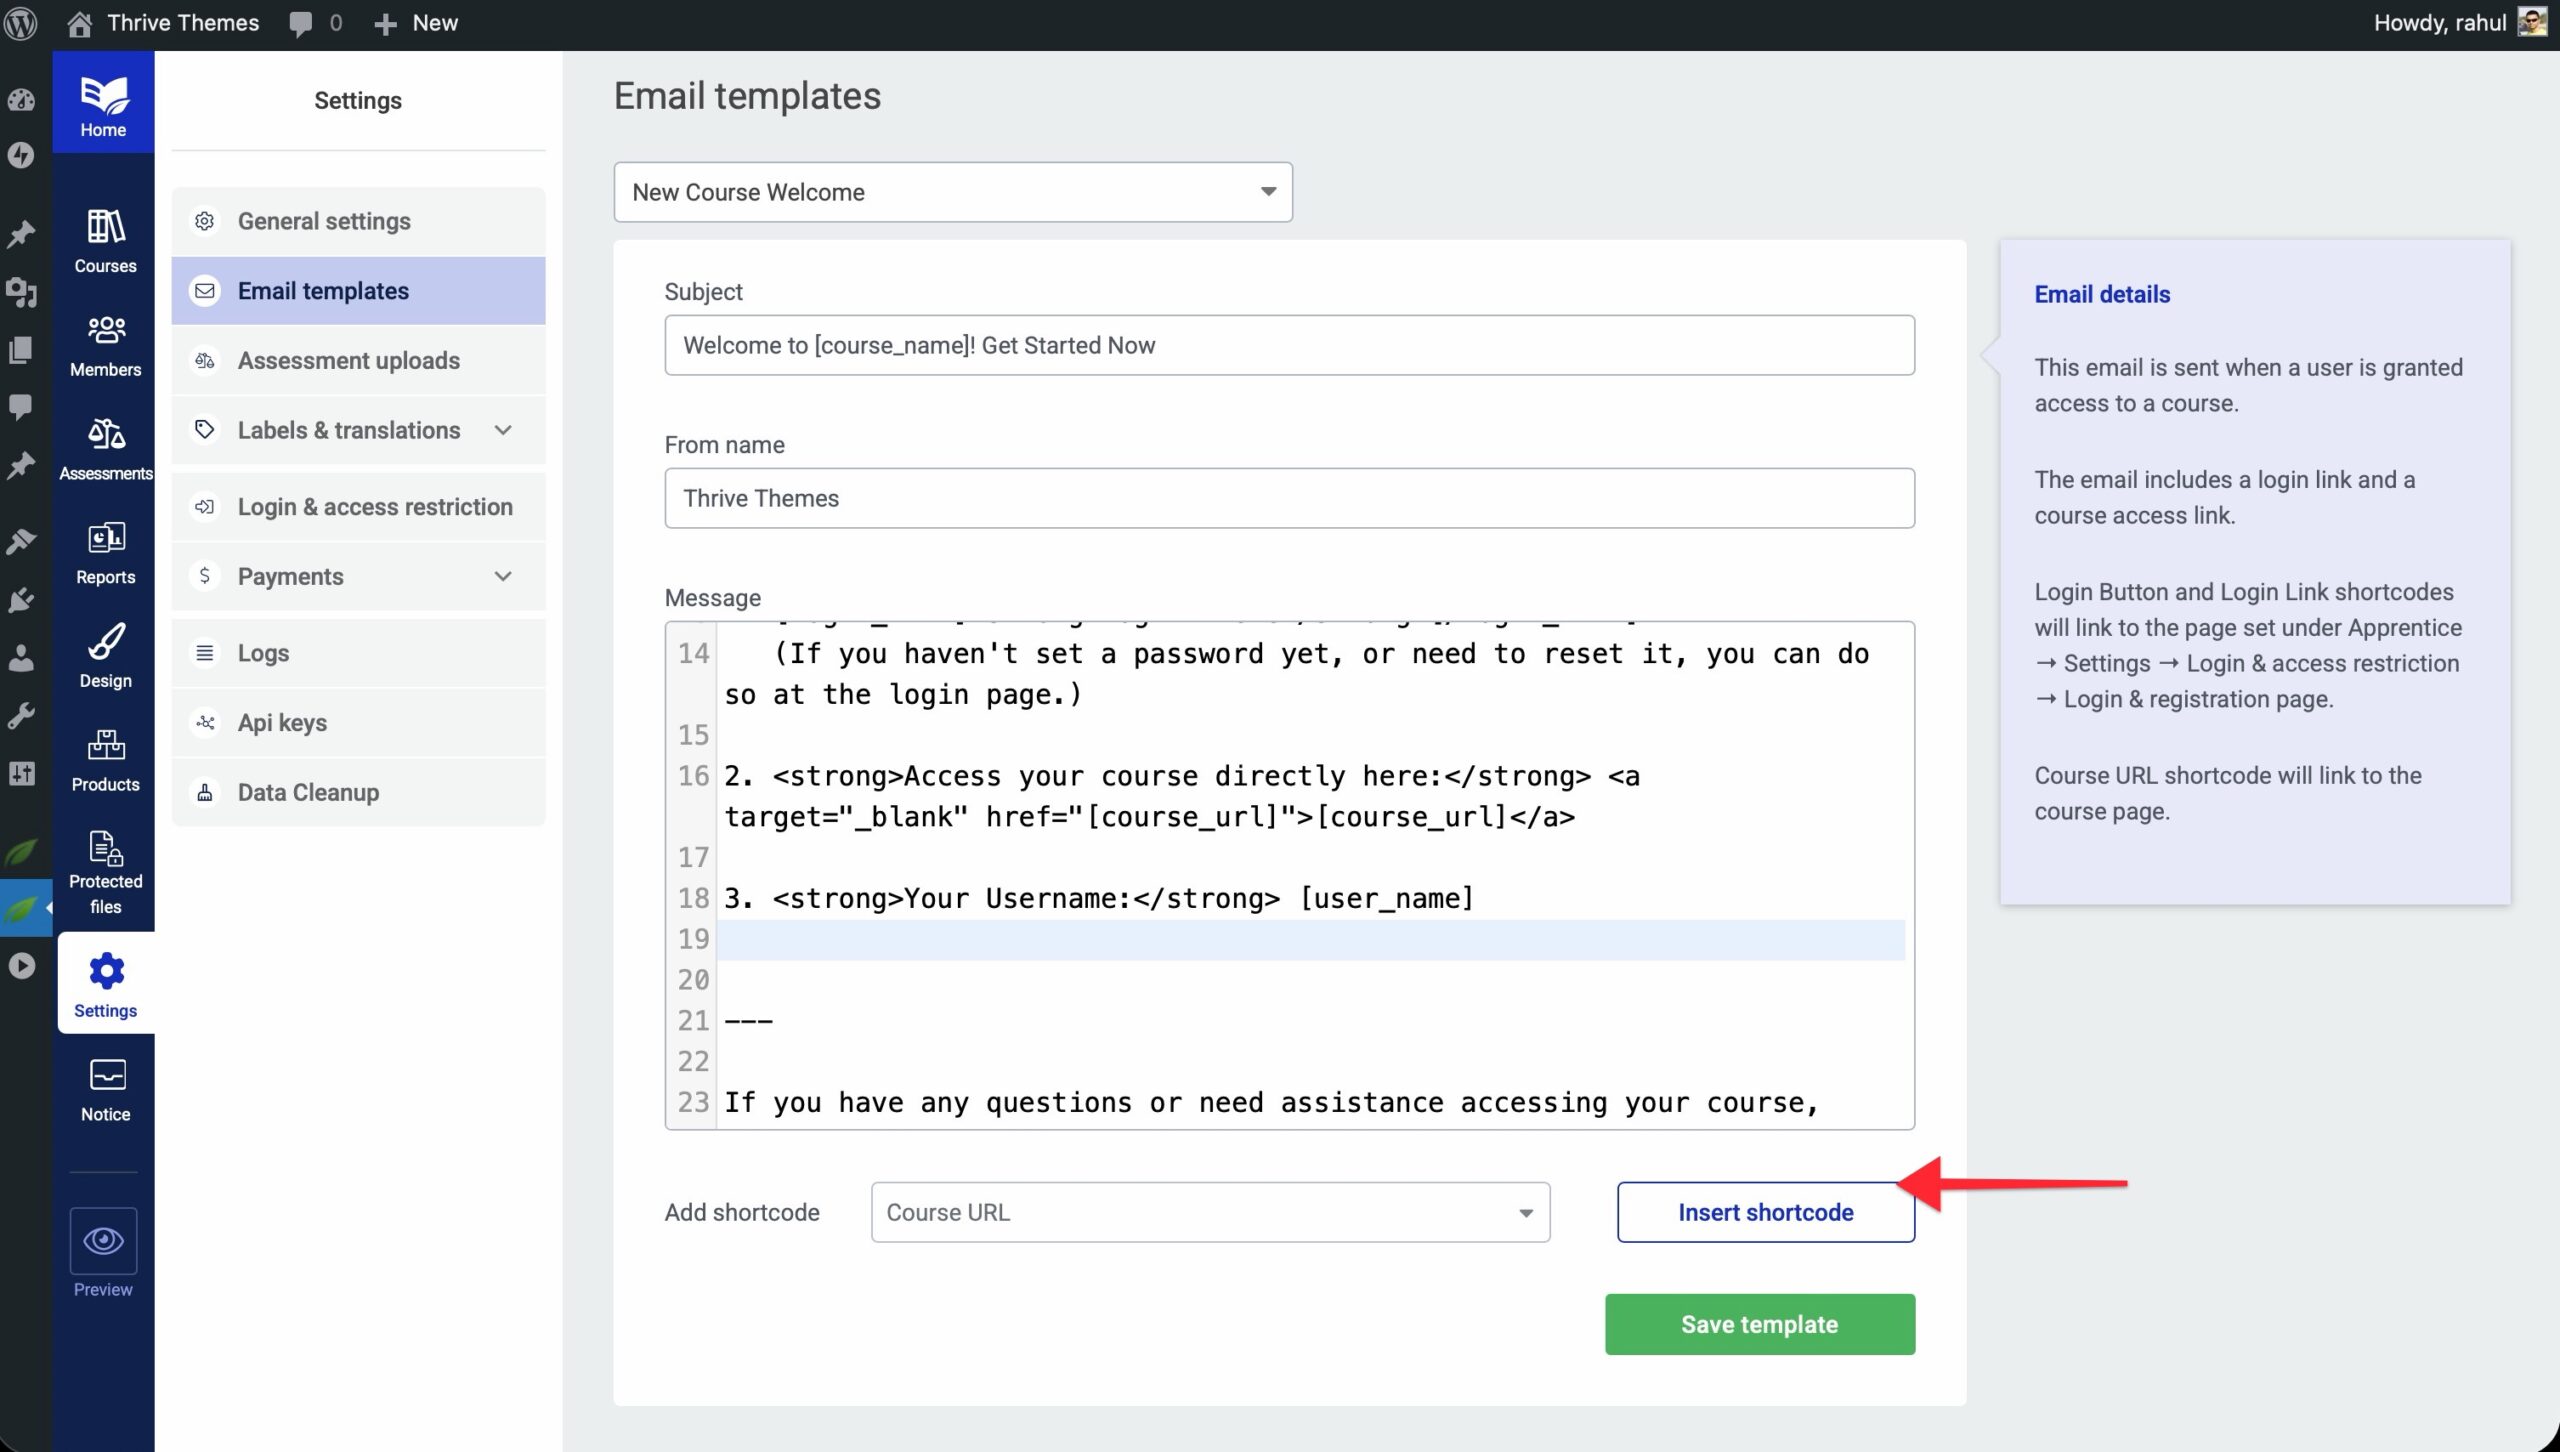Open the Notice inbox icon

[x=105, y=1076]
